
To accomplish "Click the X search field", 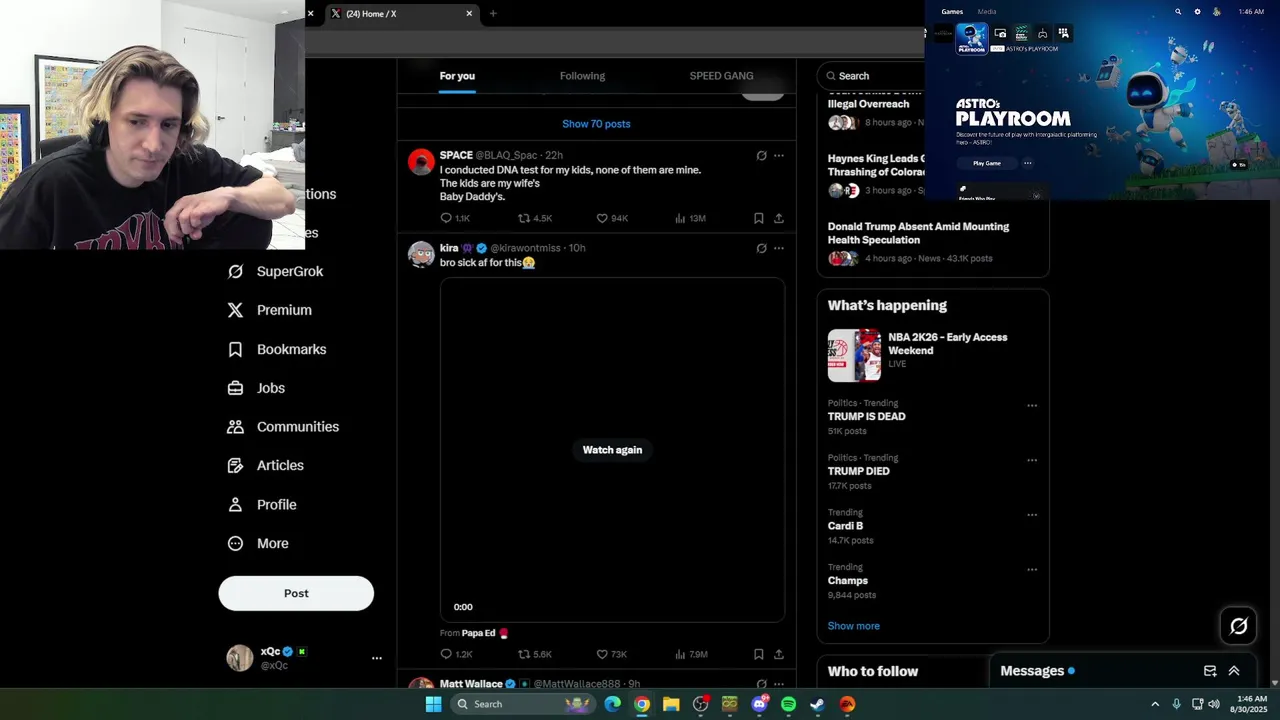I will click(870, 76).
